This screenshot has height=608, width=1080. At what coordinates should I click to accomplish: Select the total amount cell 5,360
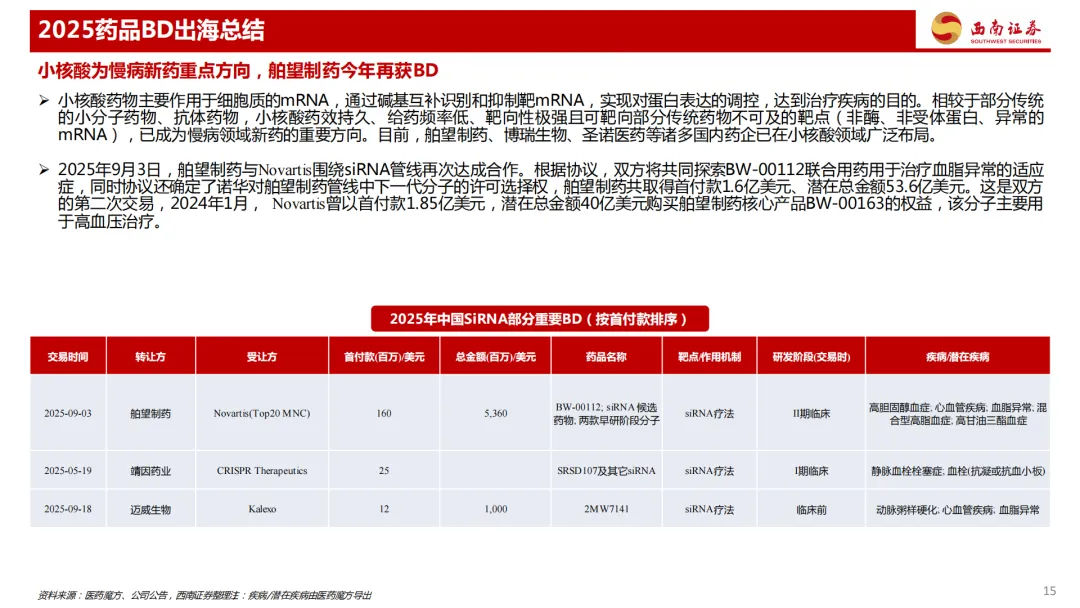(x=495, y=413)
